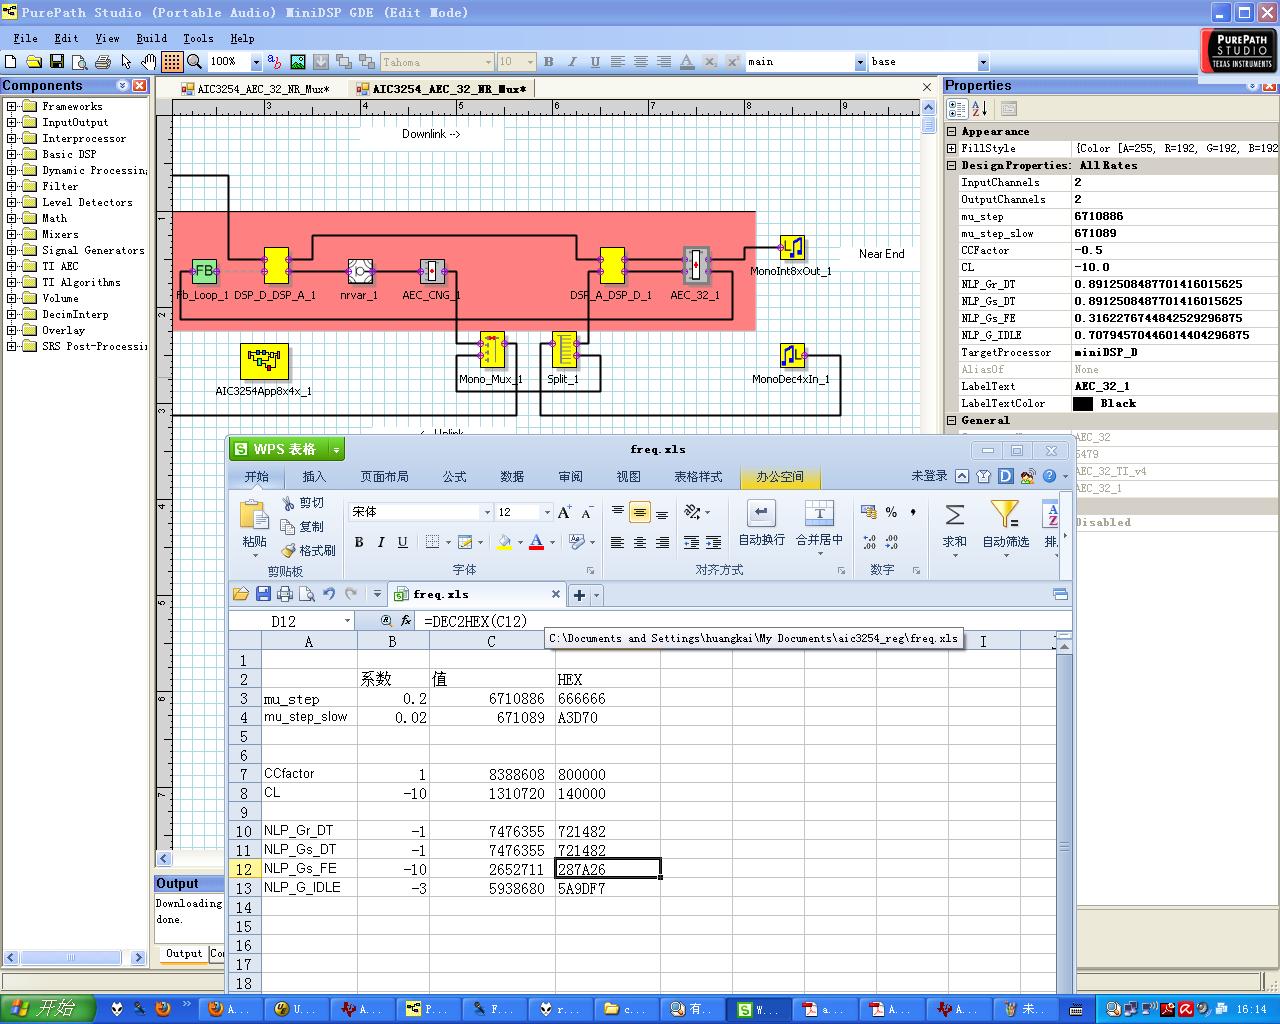The image size is (1280, 1024).
Task: Switch Properties to alphabetical sort
Action: click(x=979, y=108)
